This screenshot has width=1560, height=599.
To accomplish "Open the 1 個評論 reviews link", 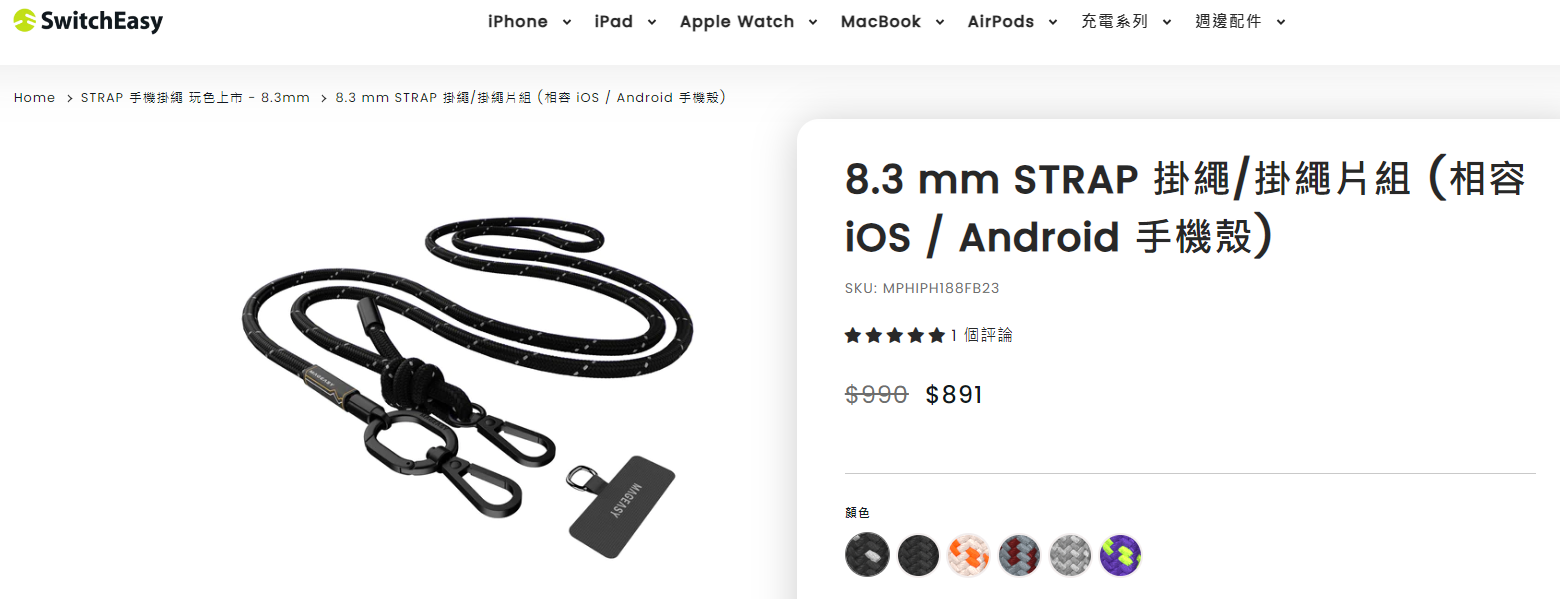I will pyautogui.click(x=982, y=335).
